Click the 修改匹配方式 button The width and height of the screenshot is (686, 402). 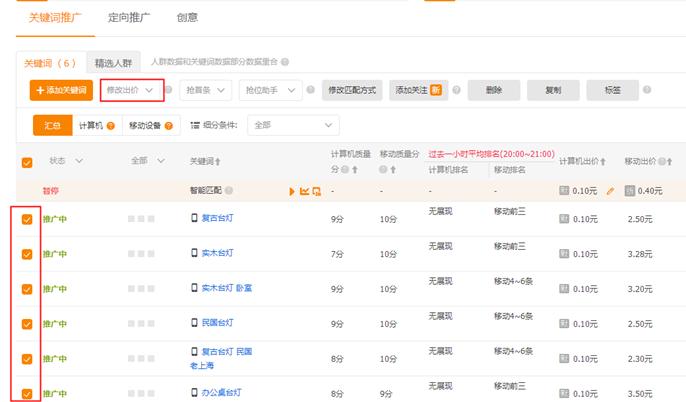point(352,90)
